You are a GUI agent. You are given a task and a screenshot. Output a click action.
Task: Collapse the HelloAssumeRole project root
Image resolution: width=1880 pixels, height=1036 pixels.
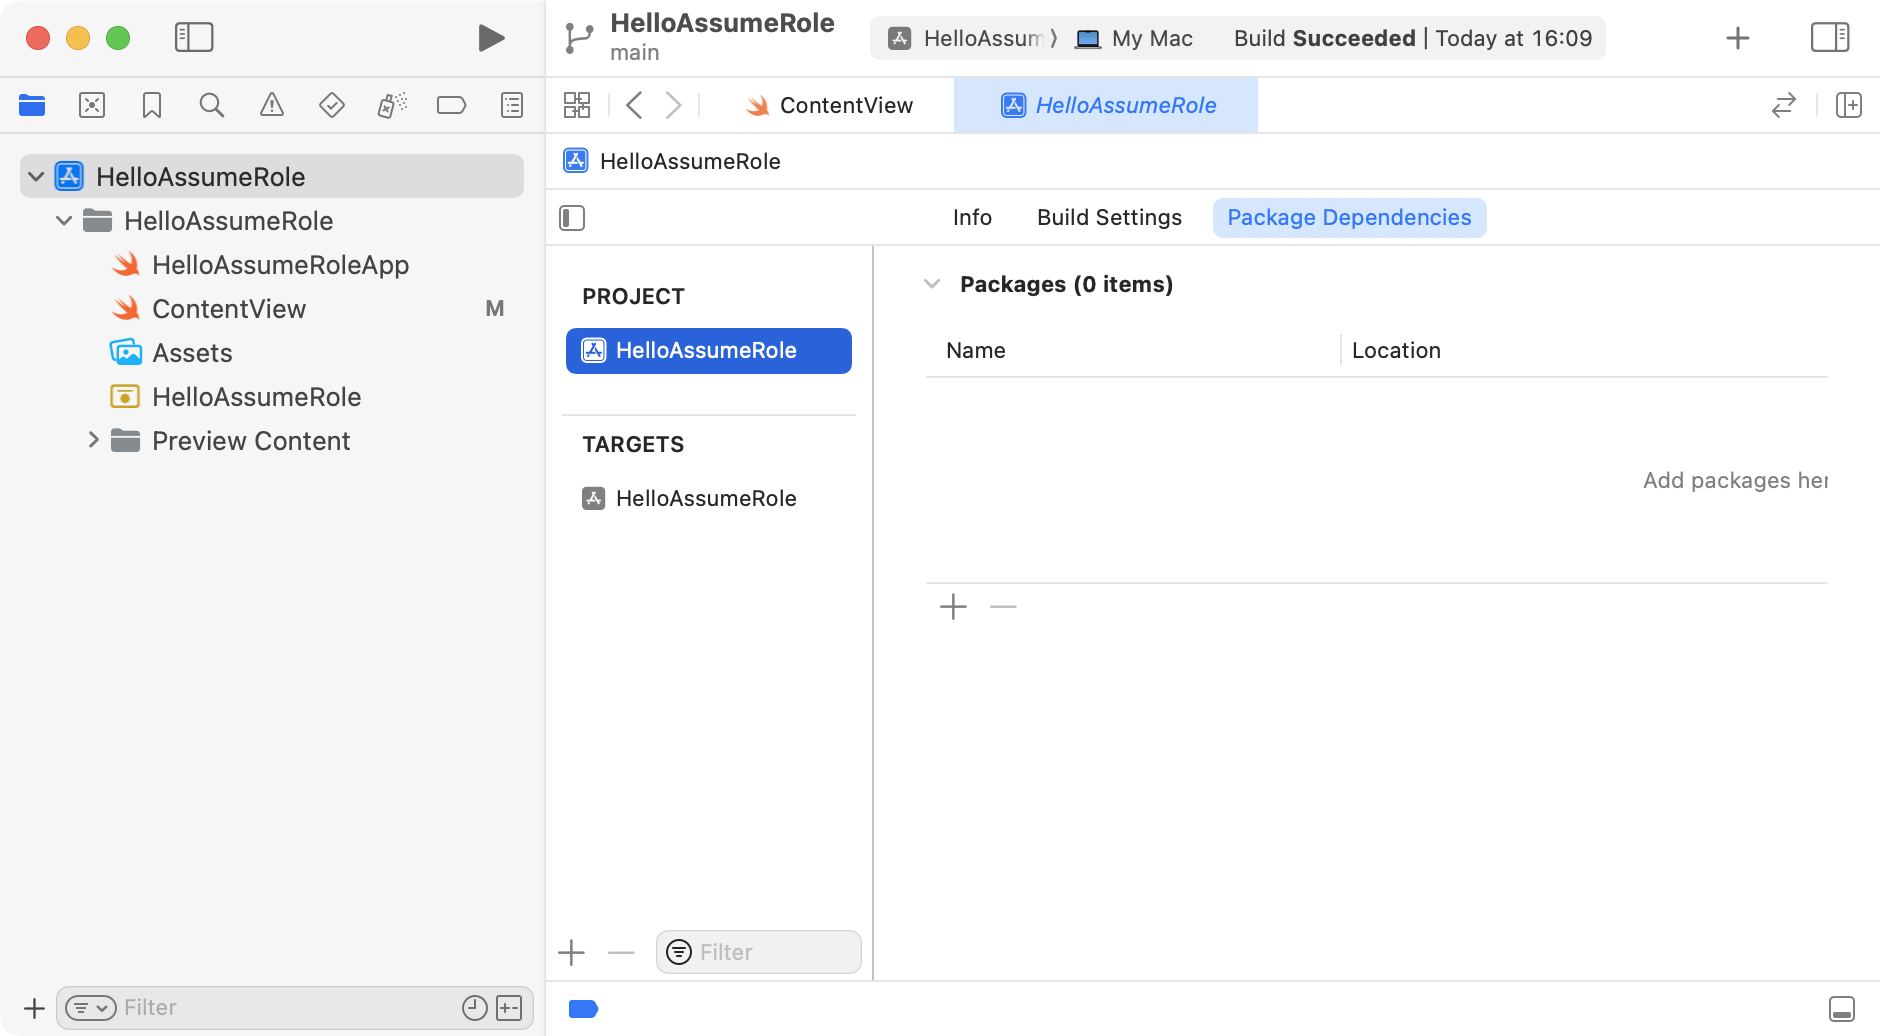pos(36,177)
